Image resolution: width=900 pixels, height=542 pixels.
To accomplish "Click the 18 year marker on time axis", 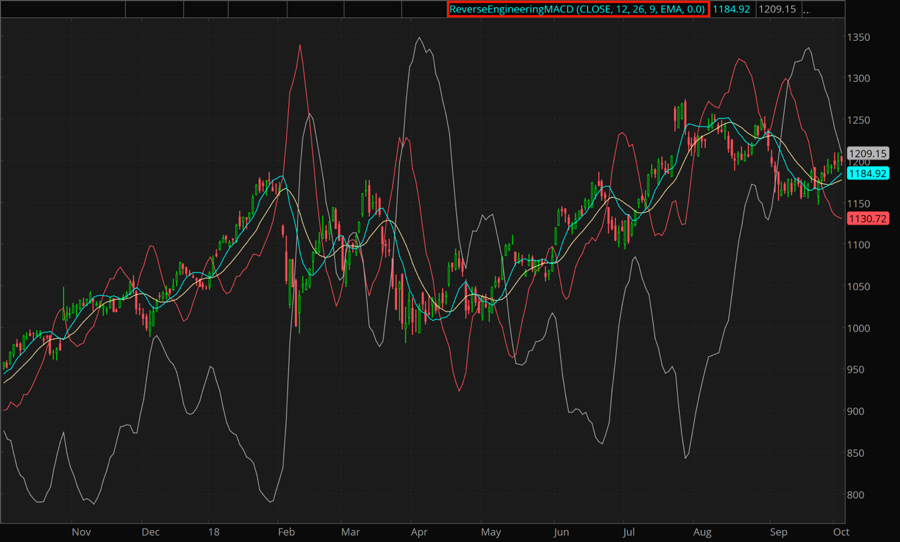I will tap(216, 532).
